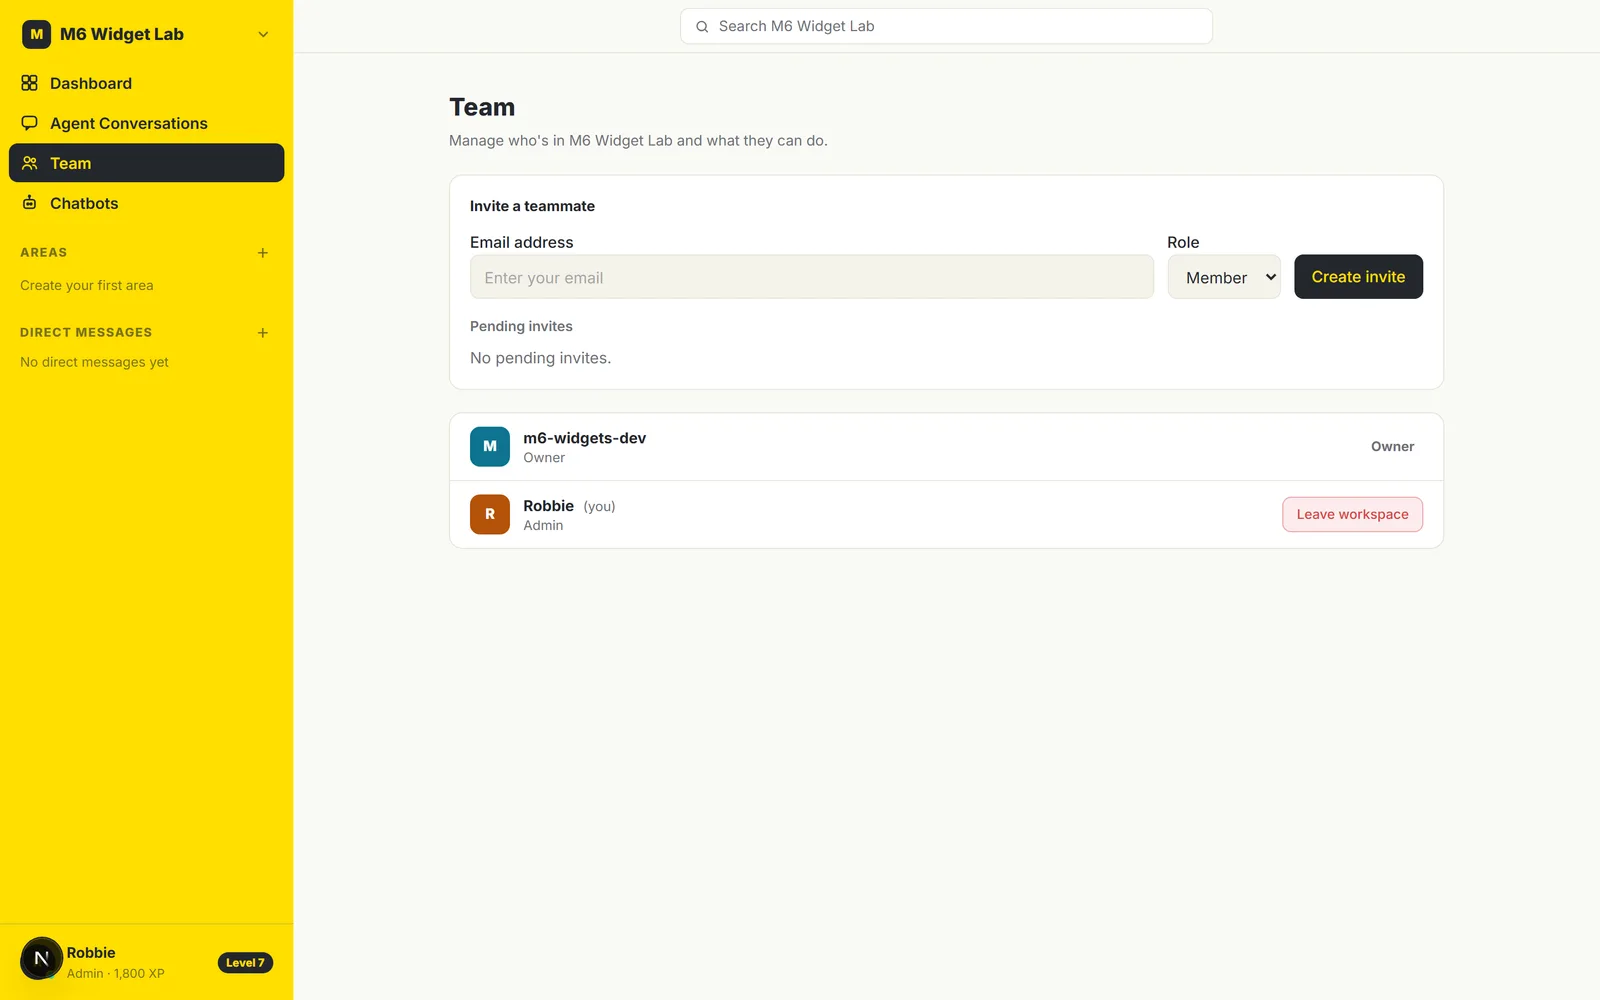
Task: Click the 'Admin · 1,800 XP' status text
Action: coord(116,973)
